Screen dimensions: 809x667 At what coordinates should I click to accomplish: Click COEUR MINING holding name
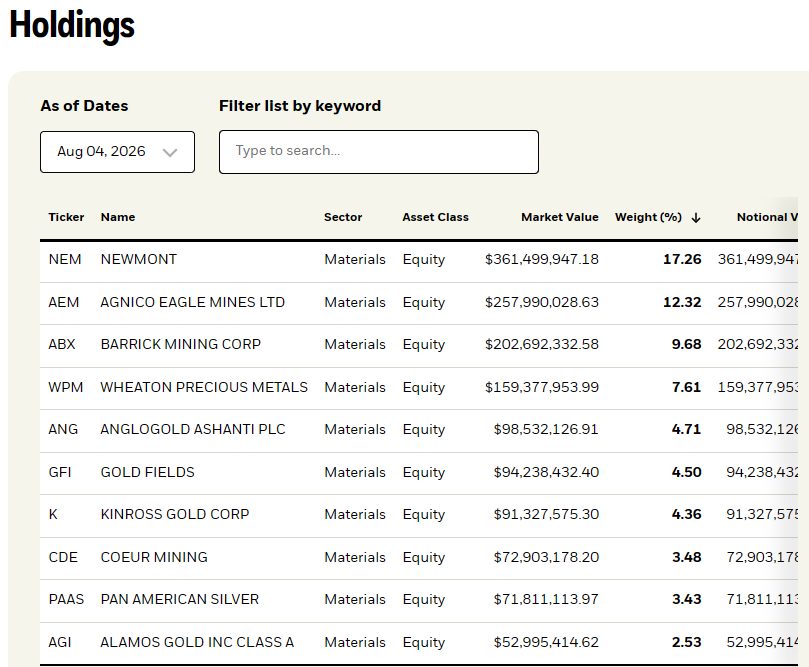[x=154, y=557]
